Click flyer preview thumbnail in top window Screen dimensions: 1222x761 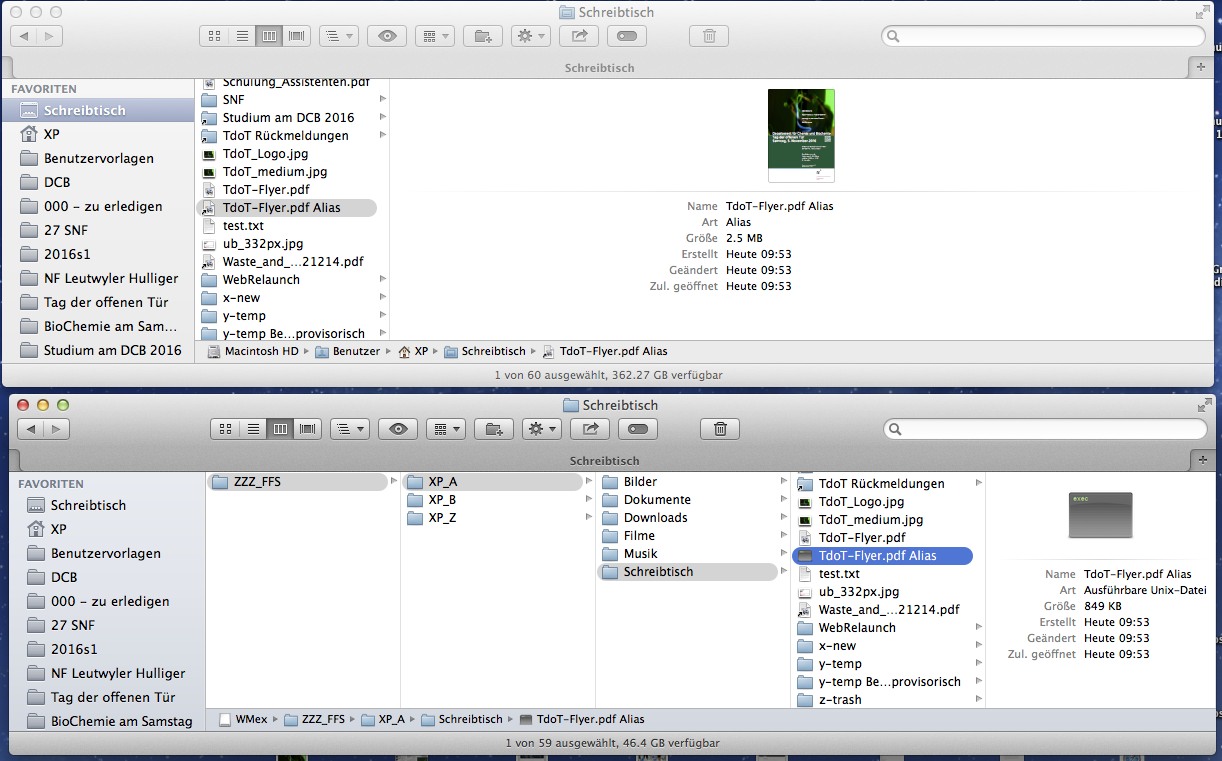point(801,136)
